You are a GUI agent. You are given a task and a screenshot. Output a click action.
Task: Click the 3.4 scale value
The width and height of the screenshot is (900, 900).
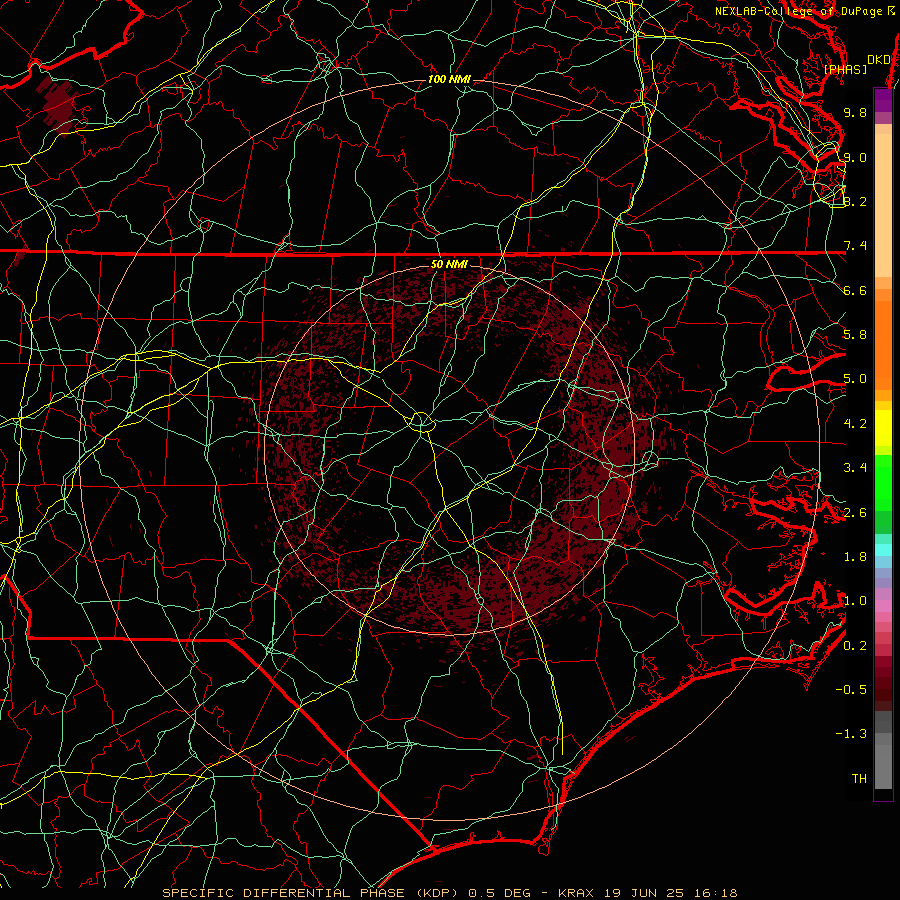855,468
